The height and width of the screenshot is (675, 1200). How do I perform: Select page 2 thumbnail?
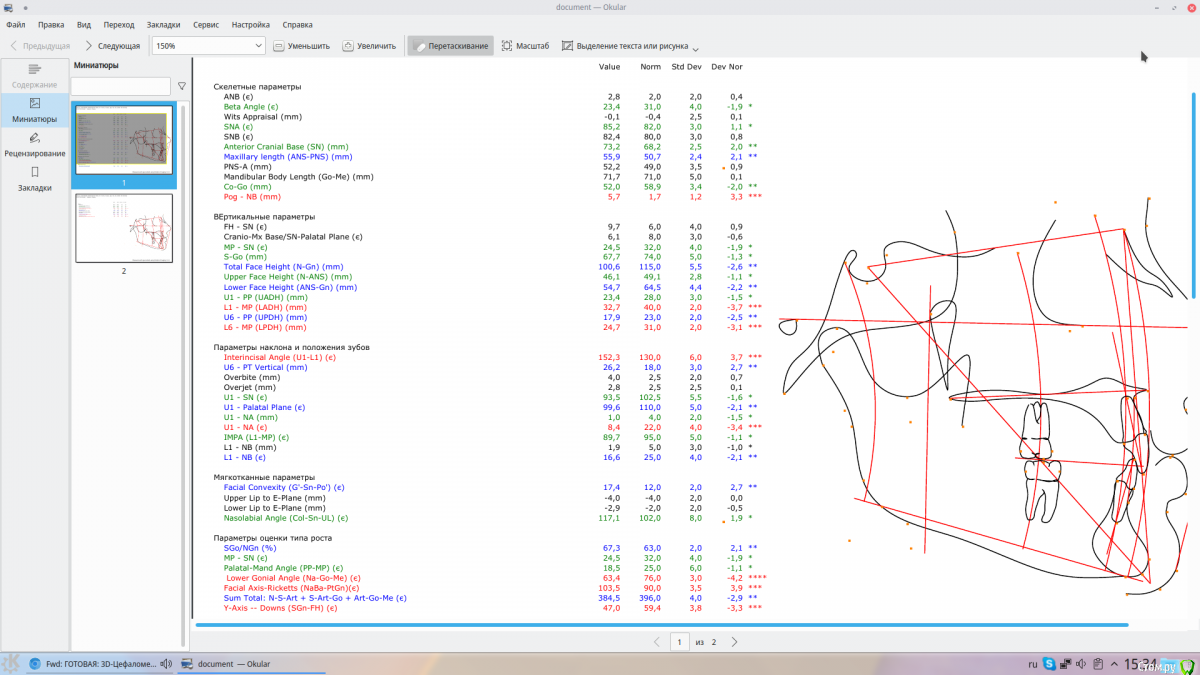click(x=124, y=228)
